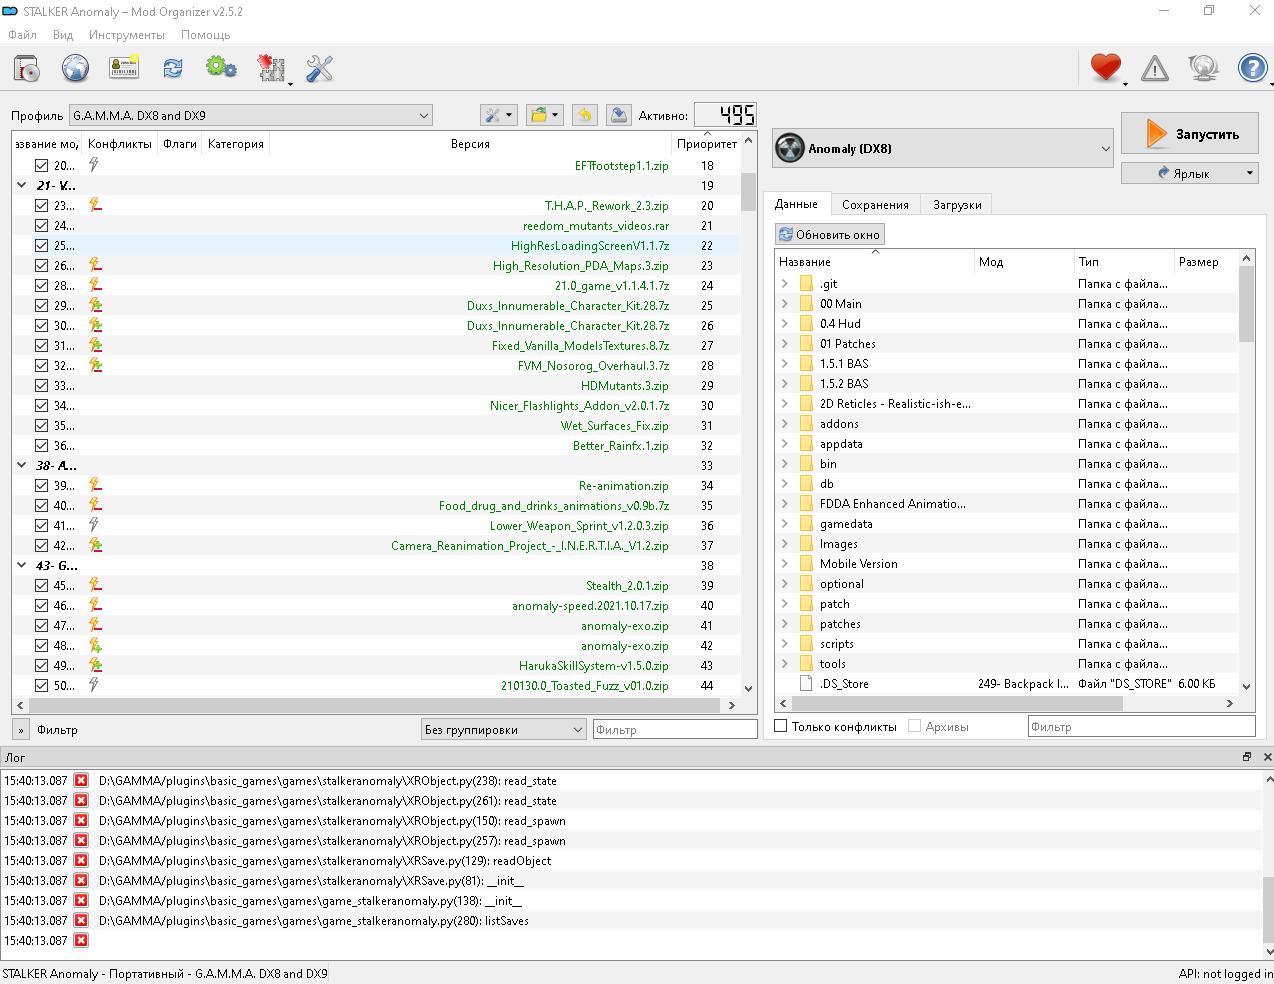Viewport: 1274px width, 984px height.
Task: Click the .DS_Store file icon
Action: 806,683
